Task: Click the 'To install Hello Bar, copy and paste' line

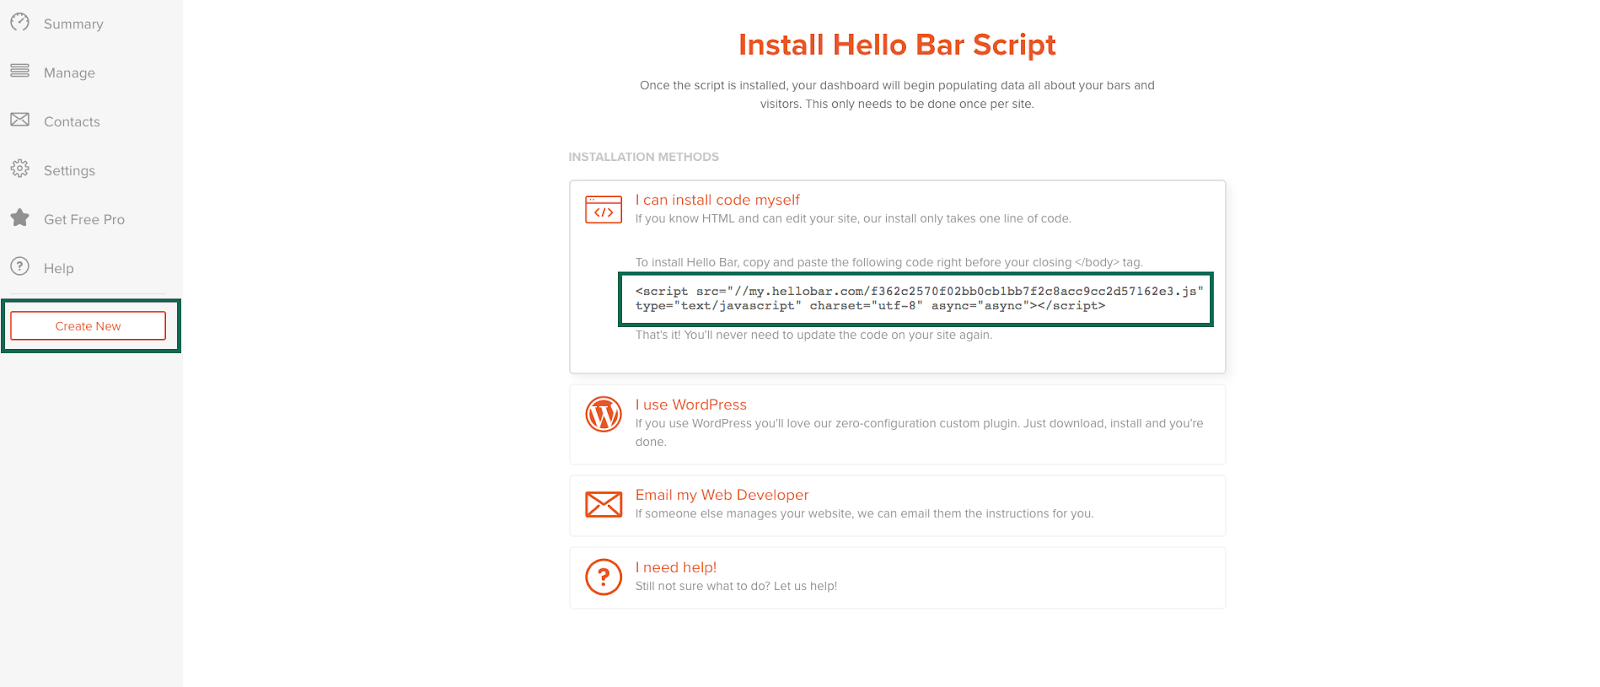Action: [x=889, y=263]
